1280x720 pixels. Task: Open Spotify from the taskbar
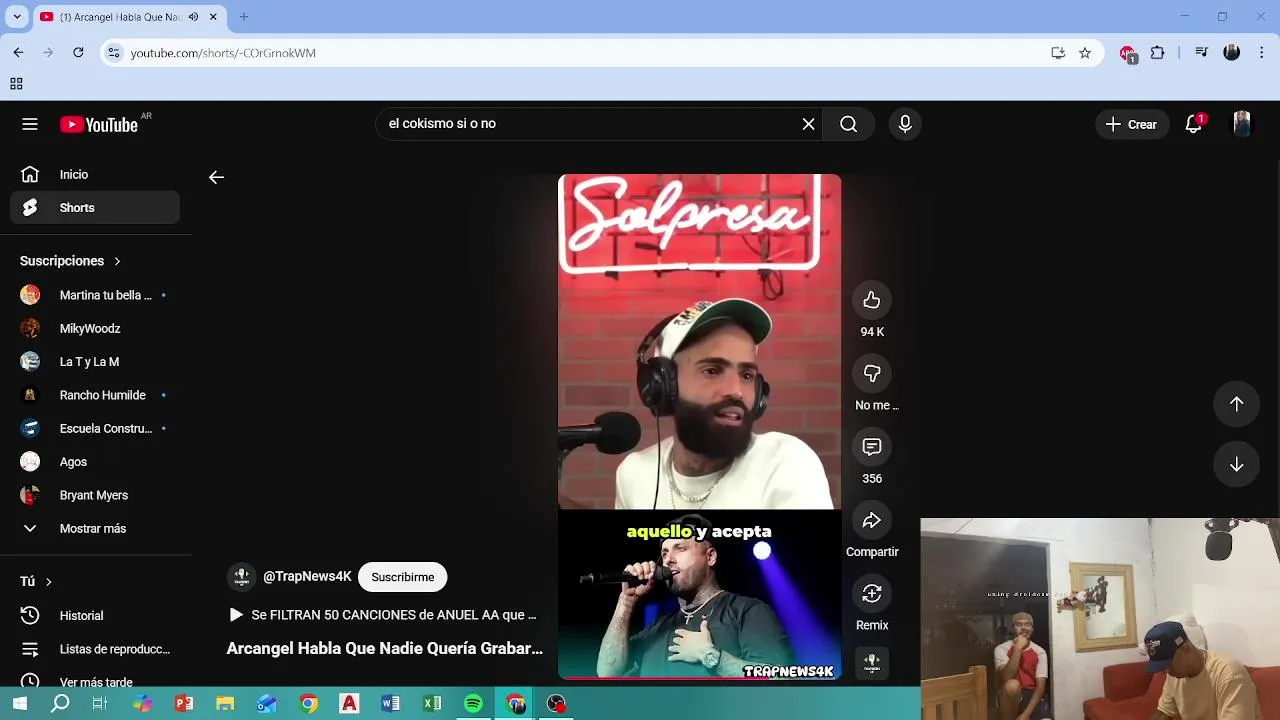pyautogui.click(x=473, y=704)
